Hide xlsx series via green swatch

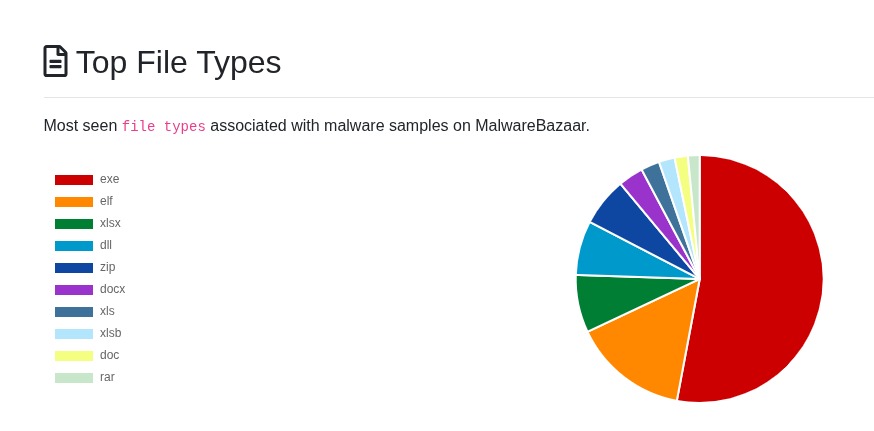(x=74, y=224)
